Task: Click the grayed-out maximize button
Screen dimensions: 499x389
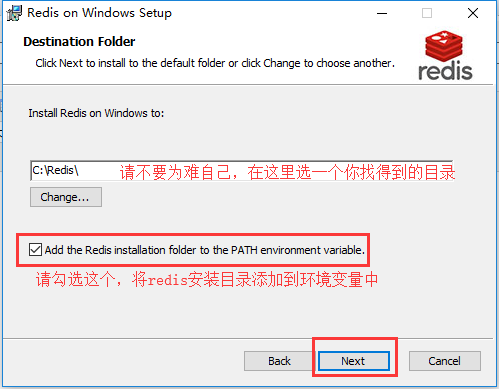Action: (427, 13)
